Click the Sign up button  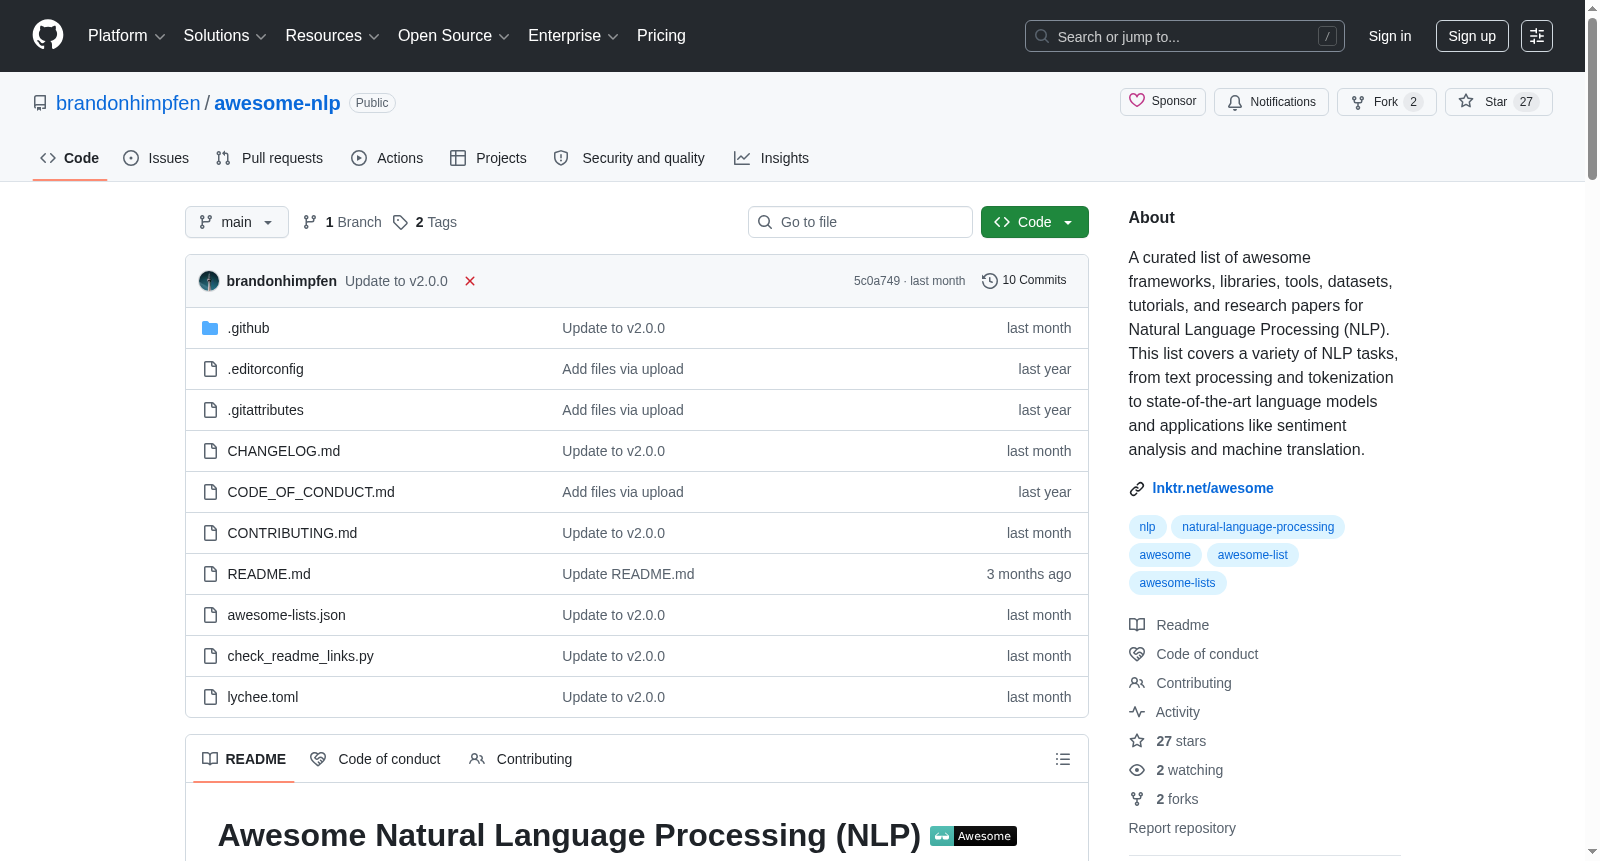pos(1472,36)
